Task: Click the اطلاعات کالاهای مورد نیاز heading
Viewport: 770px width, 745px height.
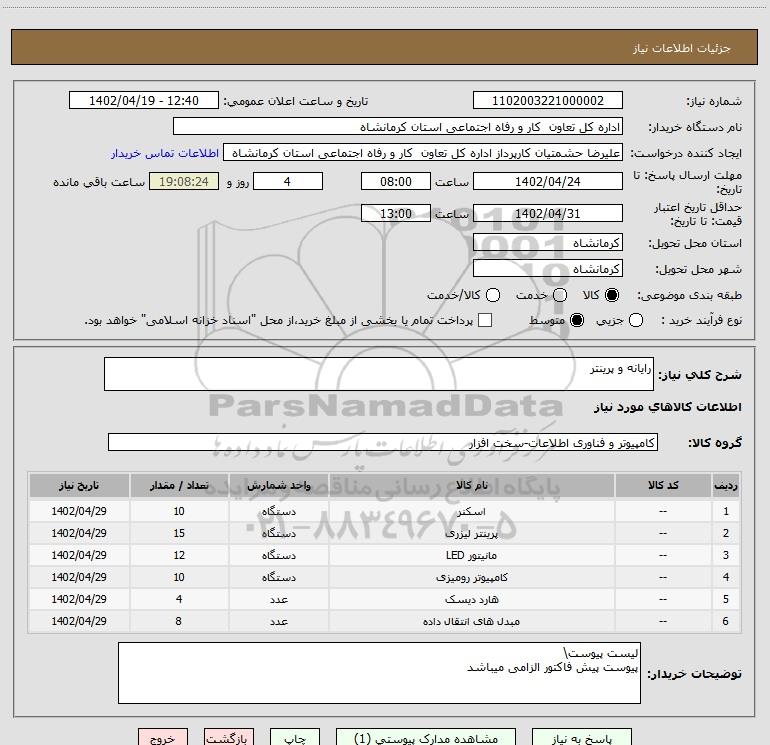Action: point(668,407)
